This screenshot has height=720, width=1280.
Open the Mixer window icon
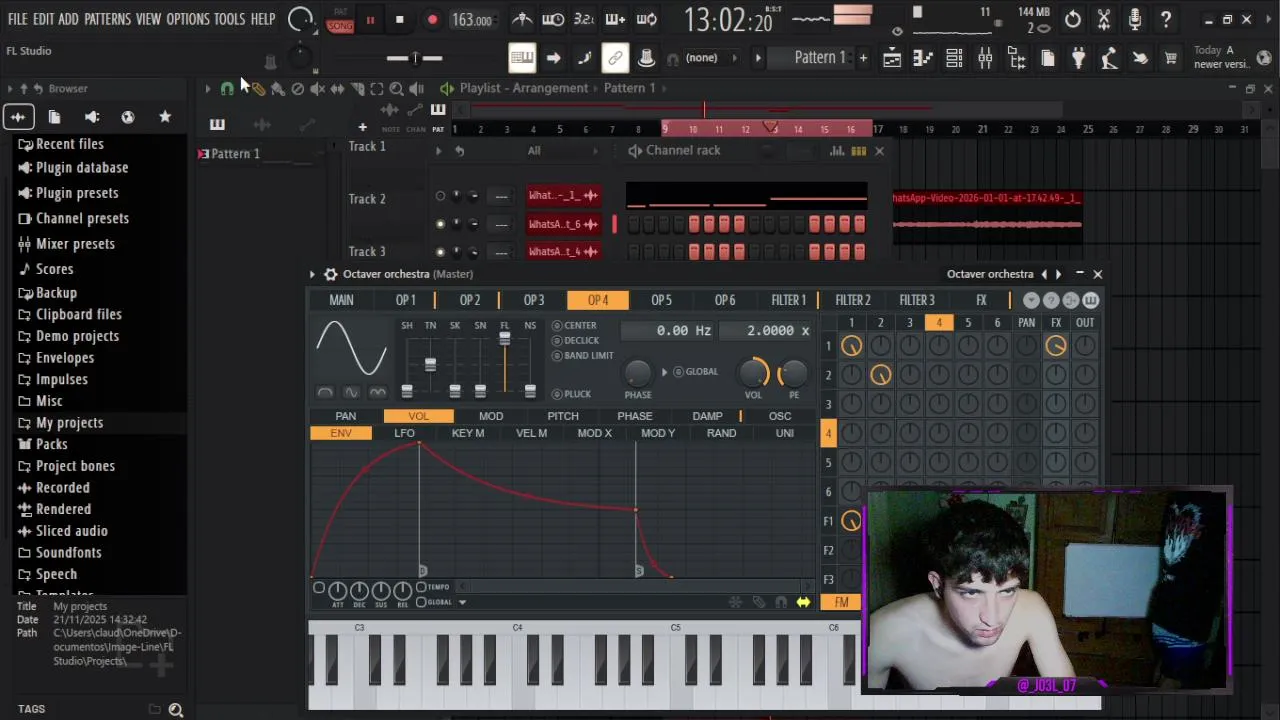pyautogui.click(x=985, y=58)
